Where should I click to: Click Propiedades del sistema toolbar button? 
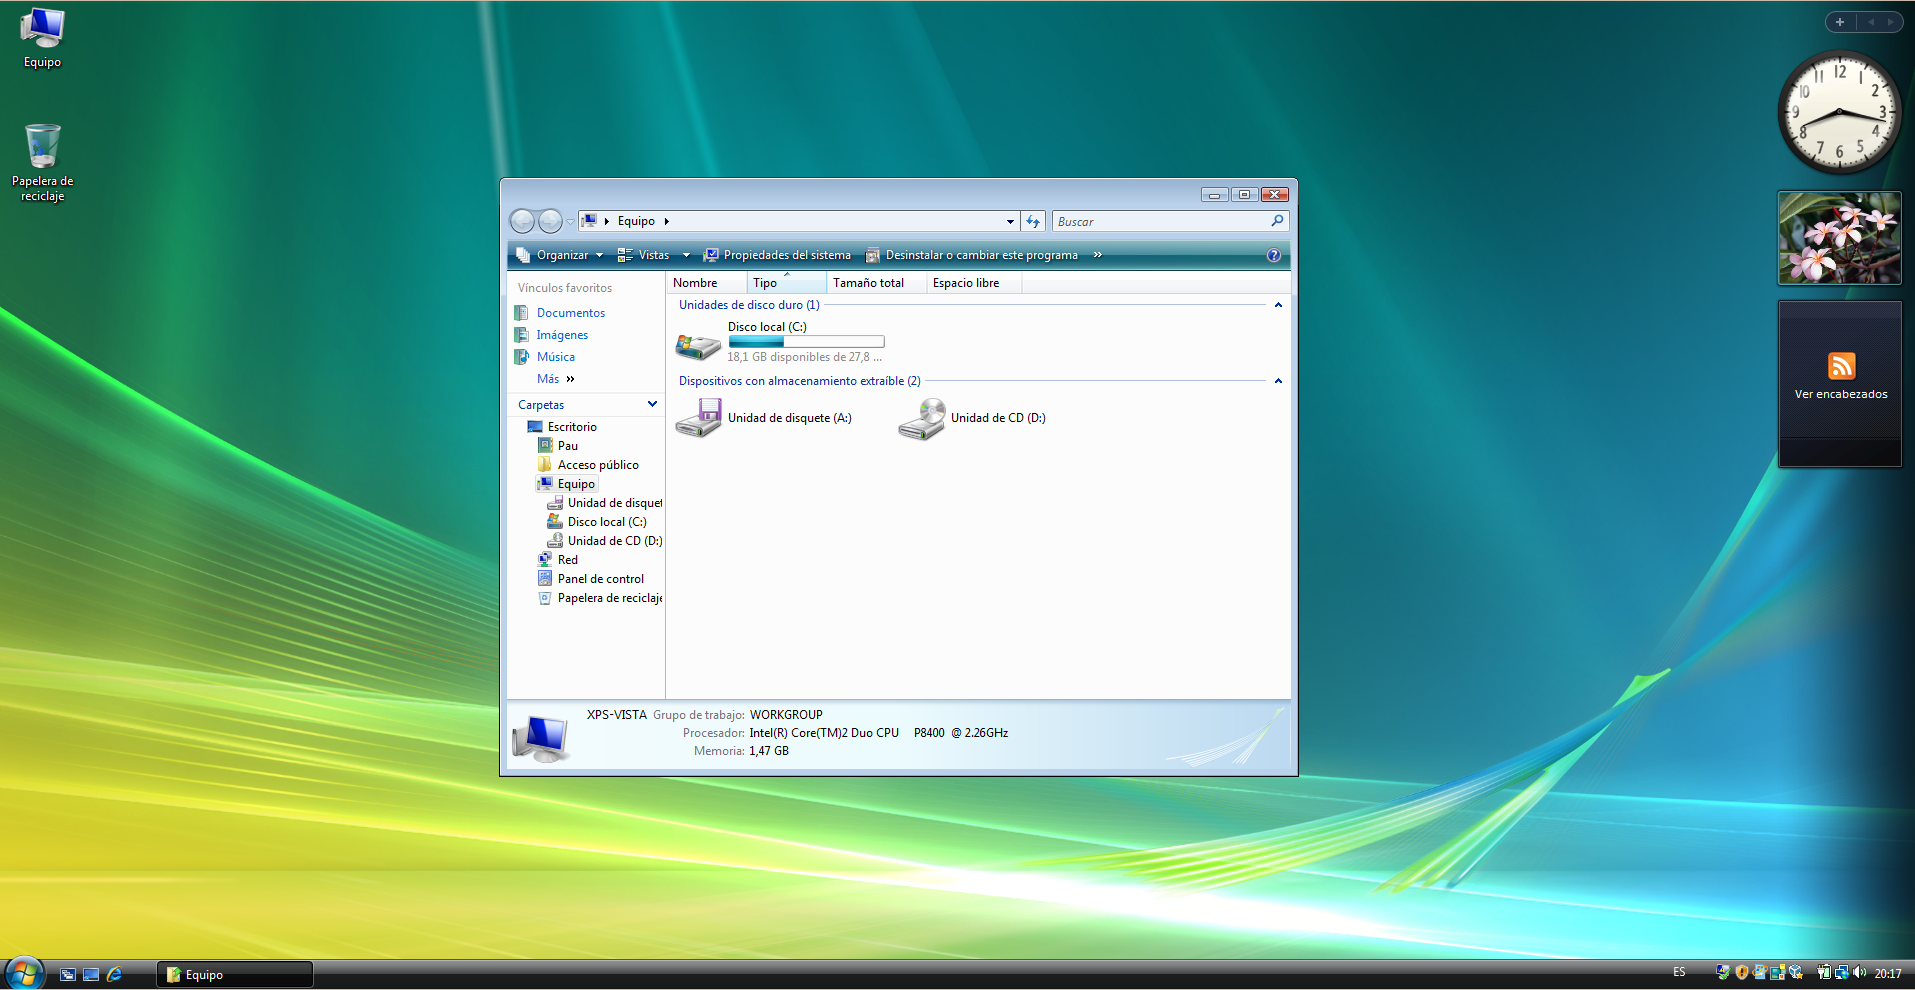(x=777, y=255)
